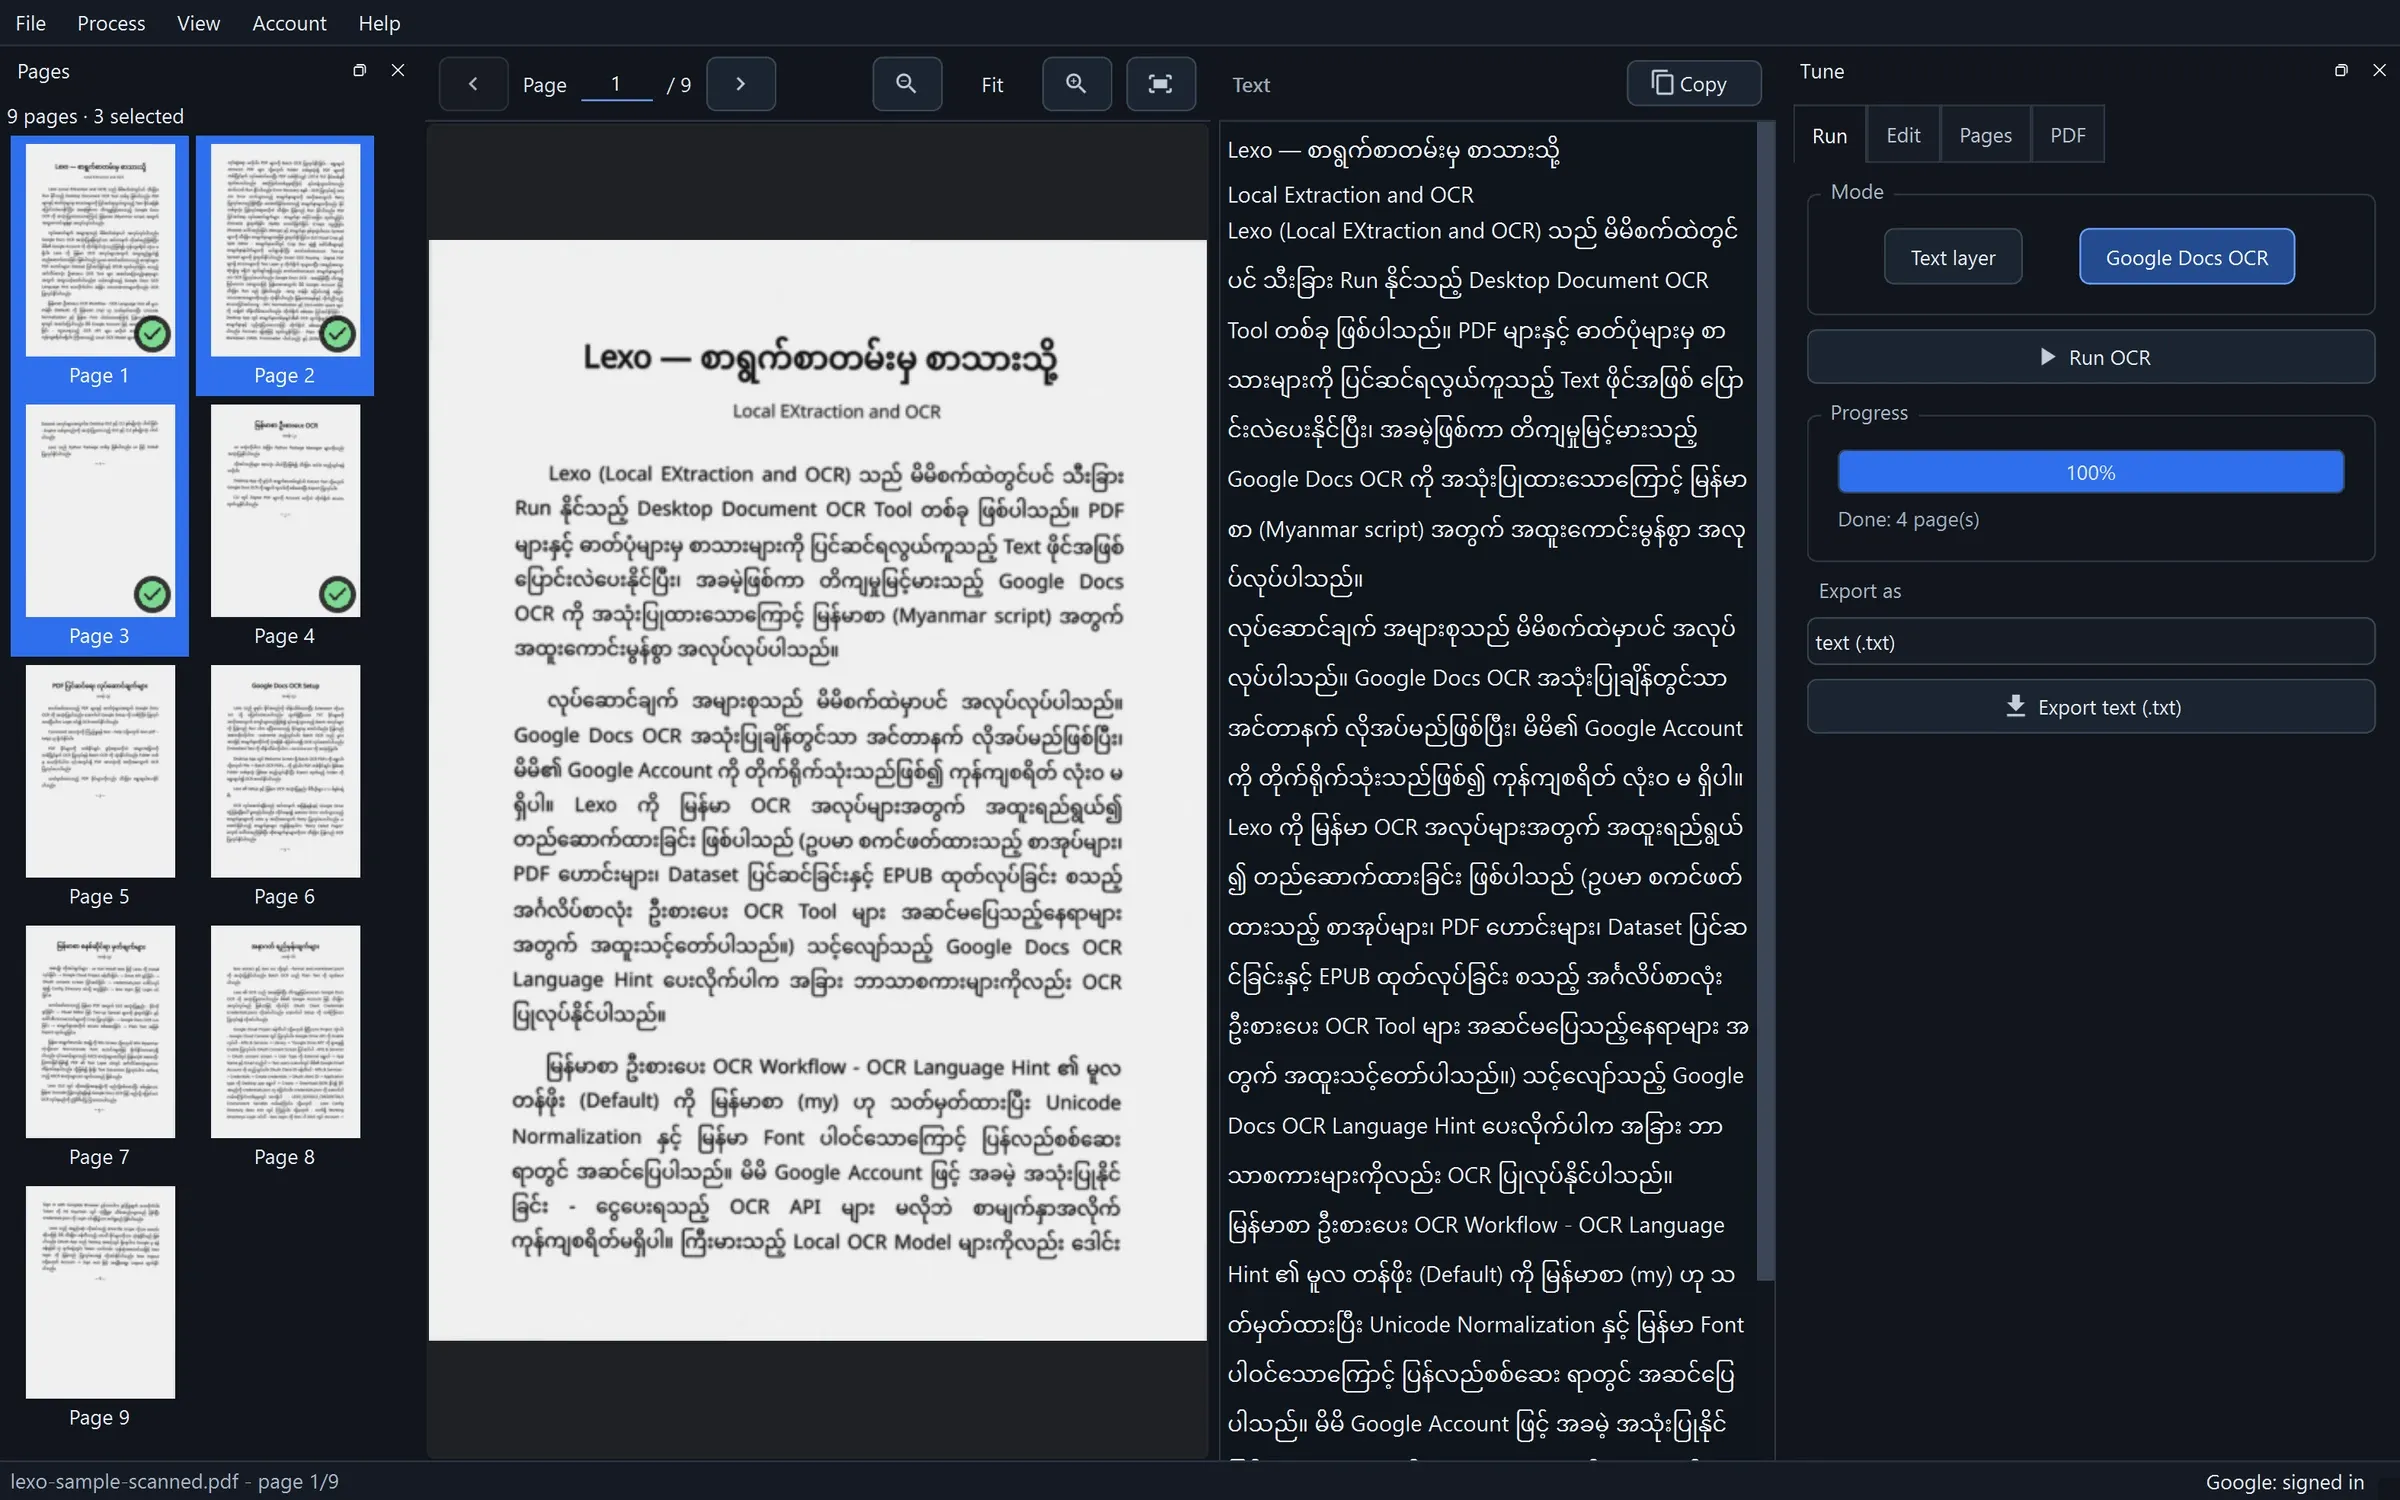
Task: Open the View menu
Action: [198, 23]
